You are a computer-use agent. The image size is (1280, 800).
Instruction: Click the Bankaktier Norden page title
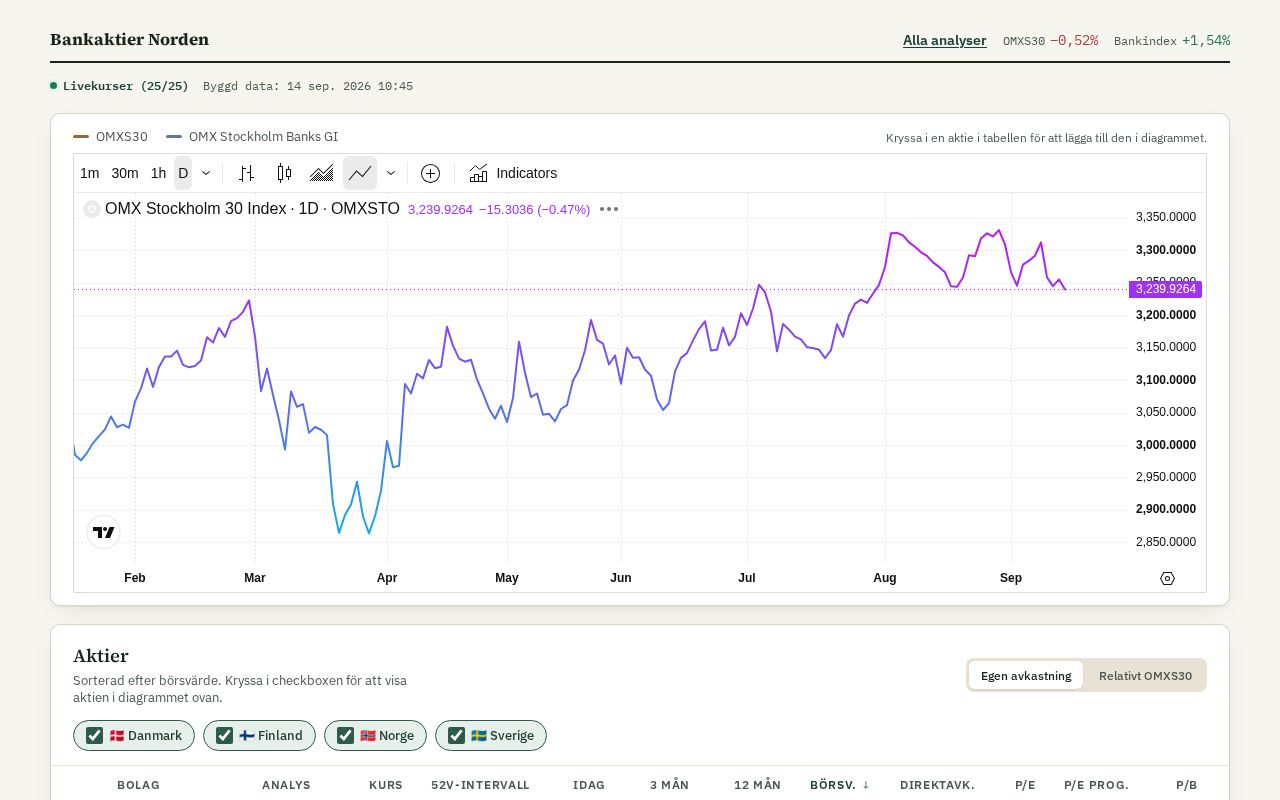point(130,40)
